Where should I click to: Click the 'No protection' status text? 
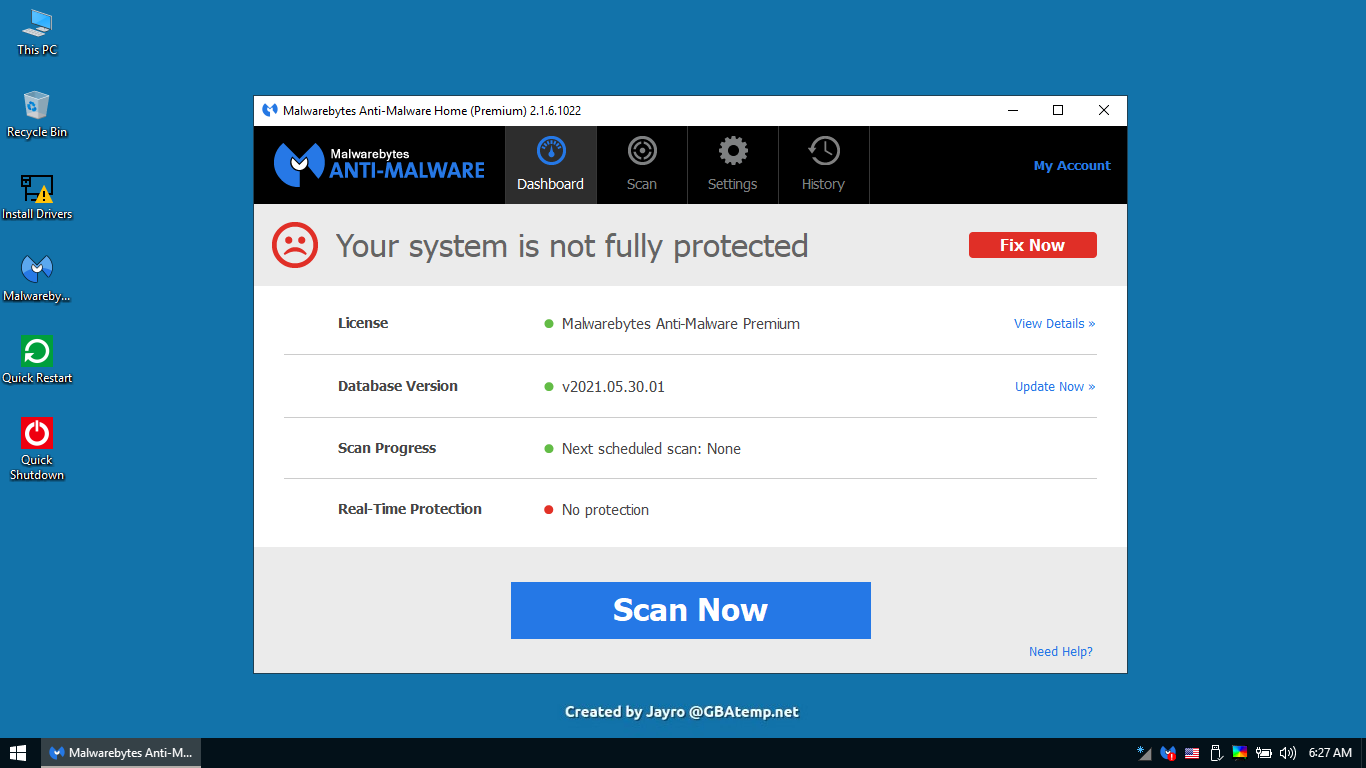tap(605, 510)
